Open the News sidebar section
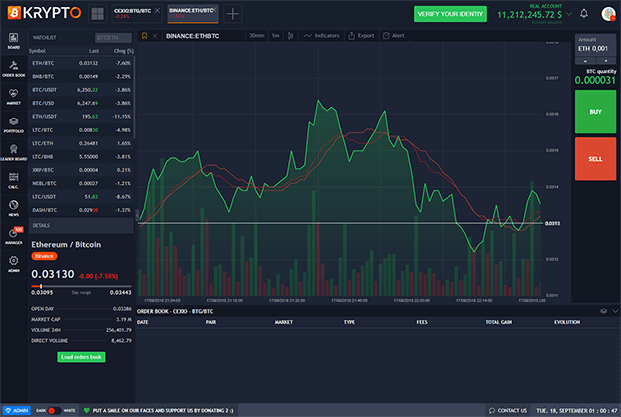Screen dimensions: 621x417 click(13, 208)
